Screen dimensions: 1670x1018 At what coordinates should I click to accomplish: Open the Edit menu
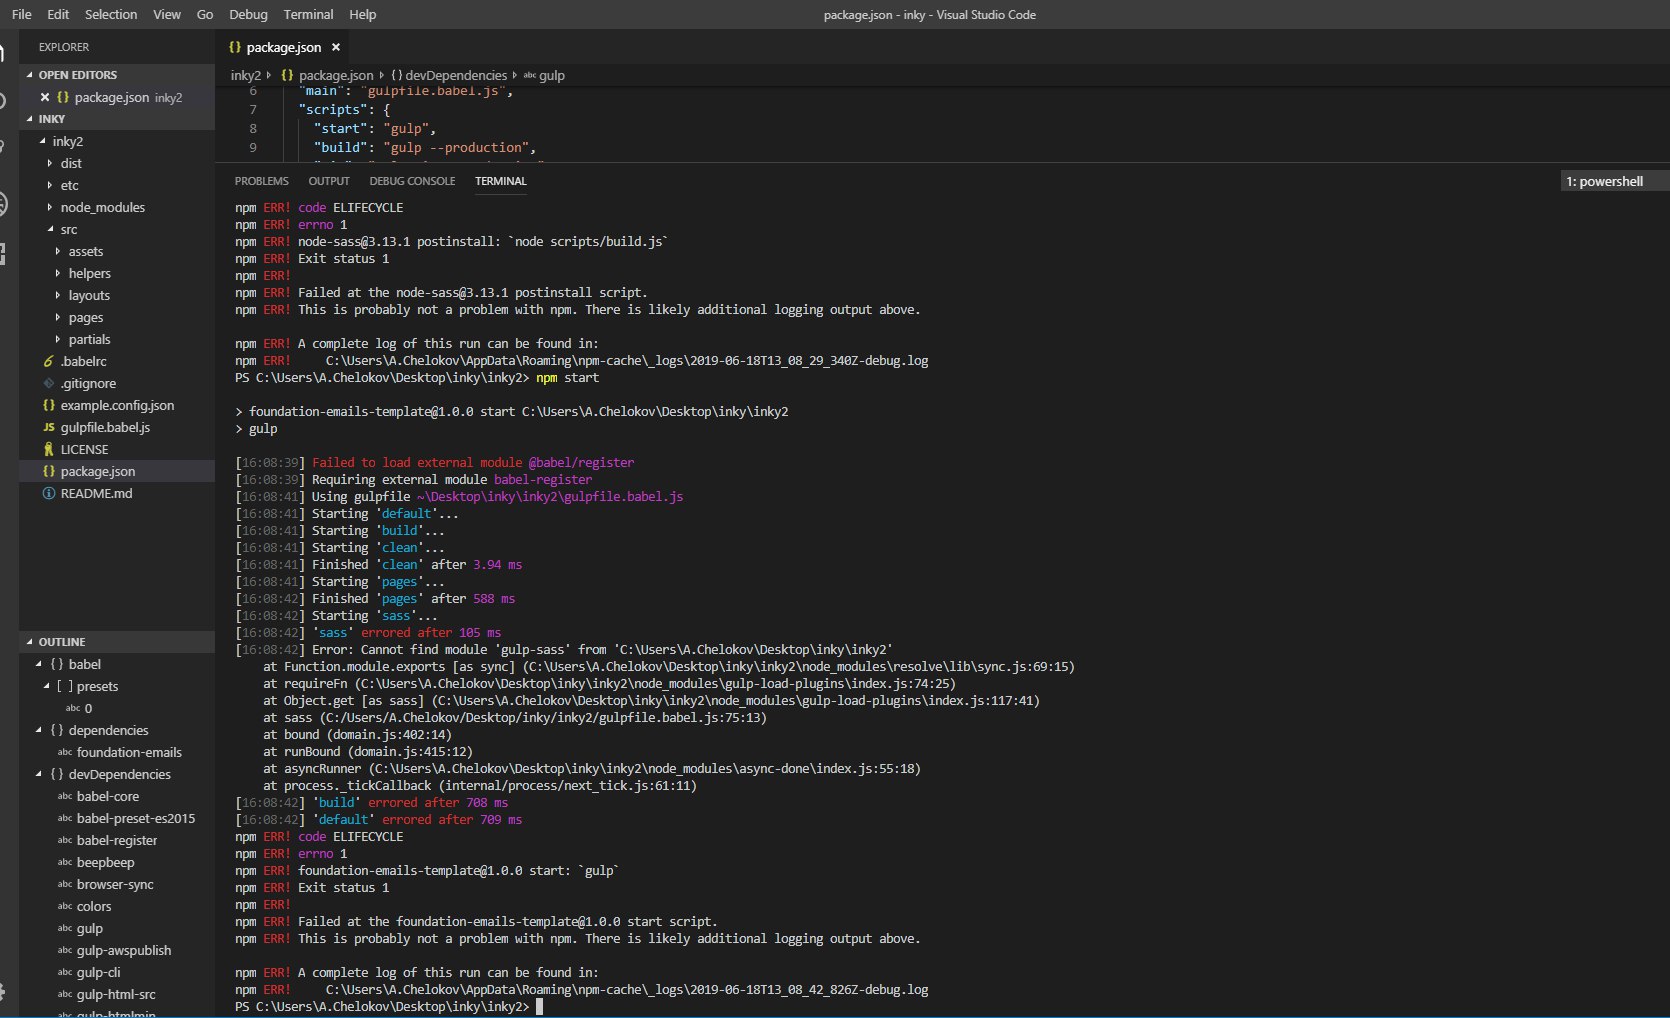pyautogui.click(x=58, y=14)
